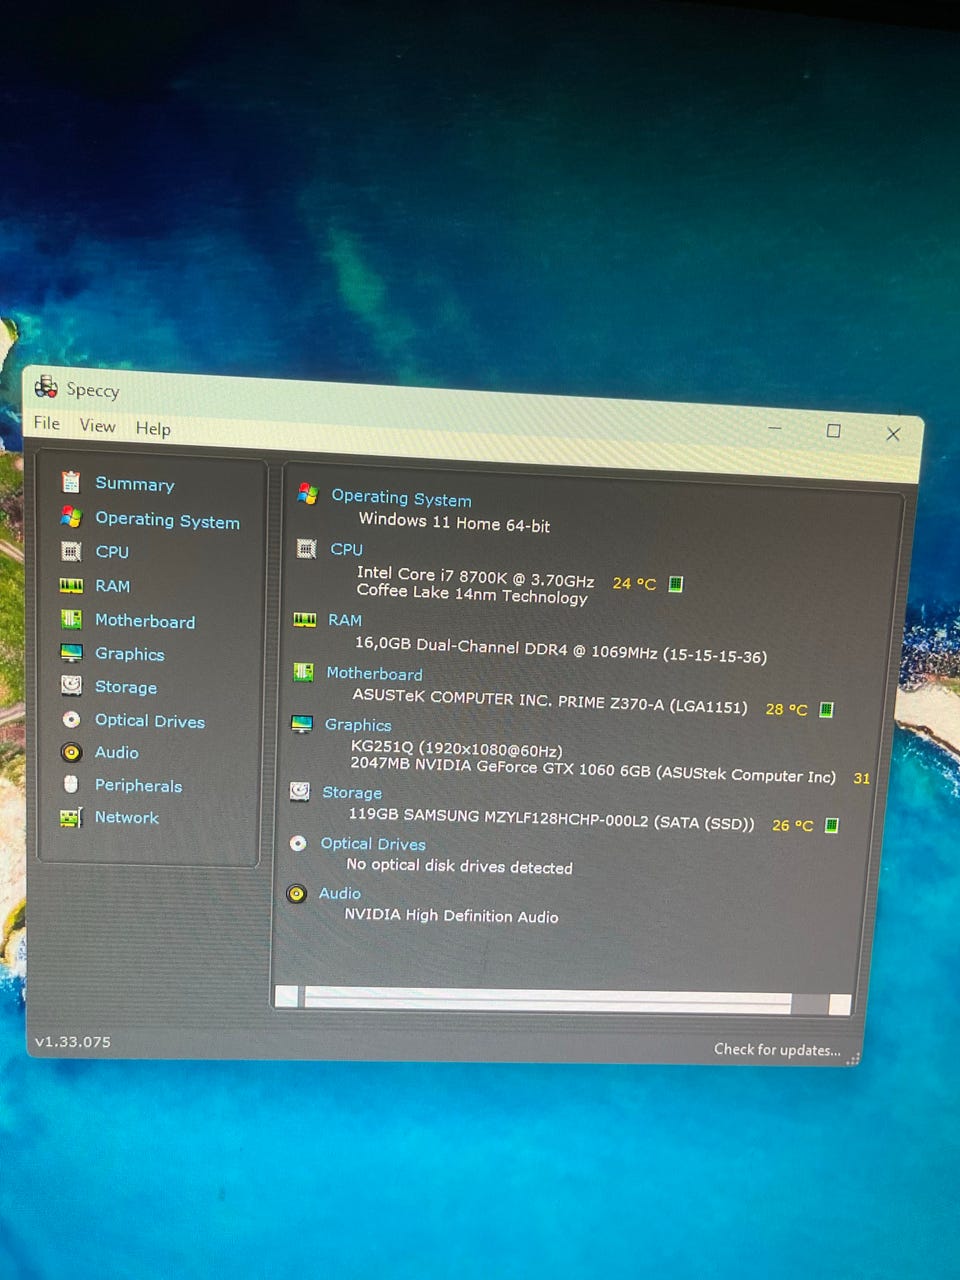Click NVIDIA GeForce GTX 1060 text
The width and height of the screenshot is (960, 1280).
(593, 769)
